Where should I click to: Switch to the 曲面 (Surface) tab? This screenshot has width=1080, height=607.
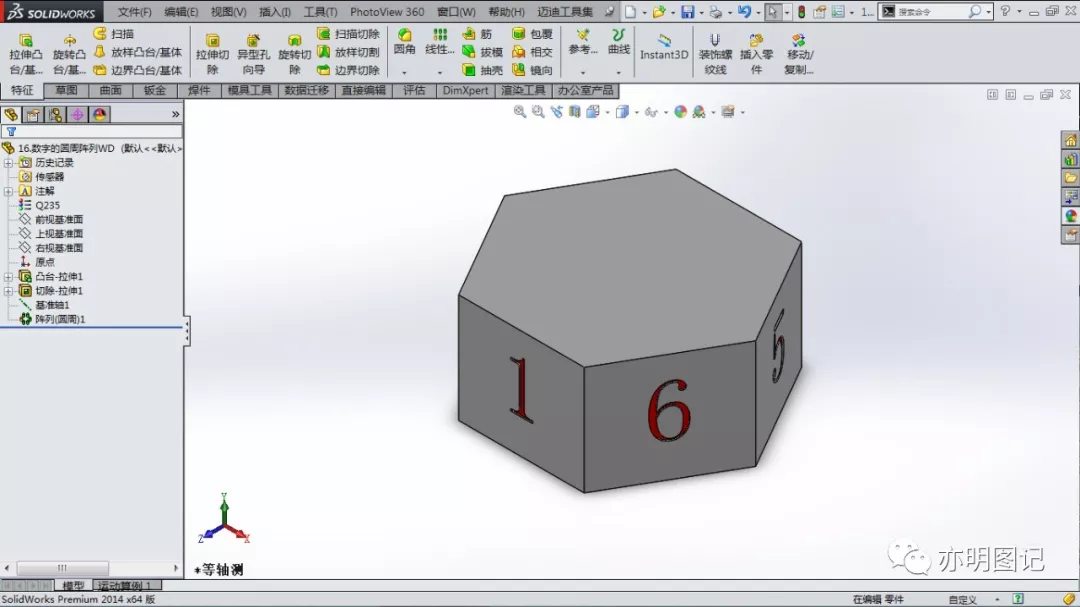click(110, 90)
